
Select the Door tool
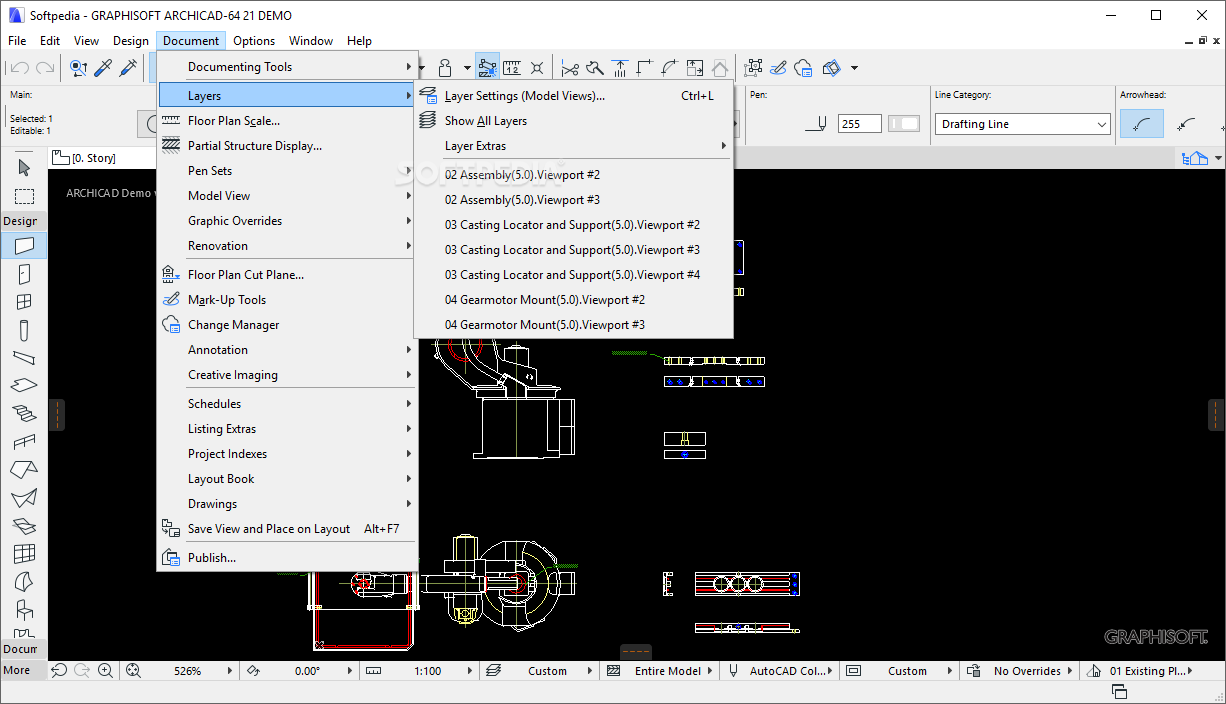pos(24,273)
